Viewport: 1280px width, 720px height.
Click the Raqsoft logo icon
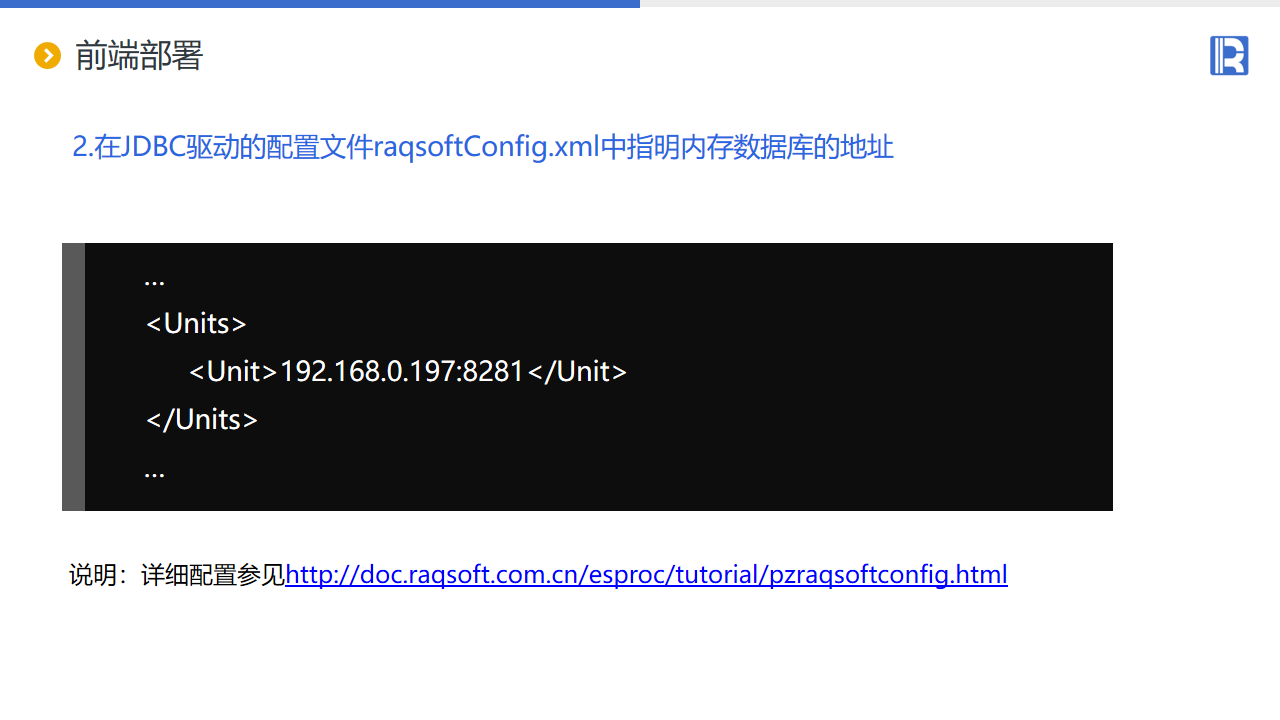1229,55
